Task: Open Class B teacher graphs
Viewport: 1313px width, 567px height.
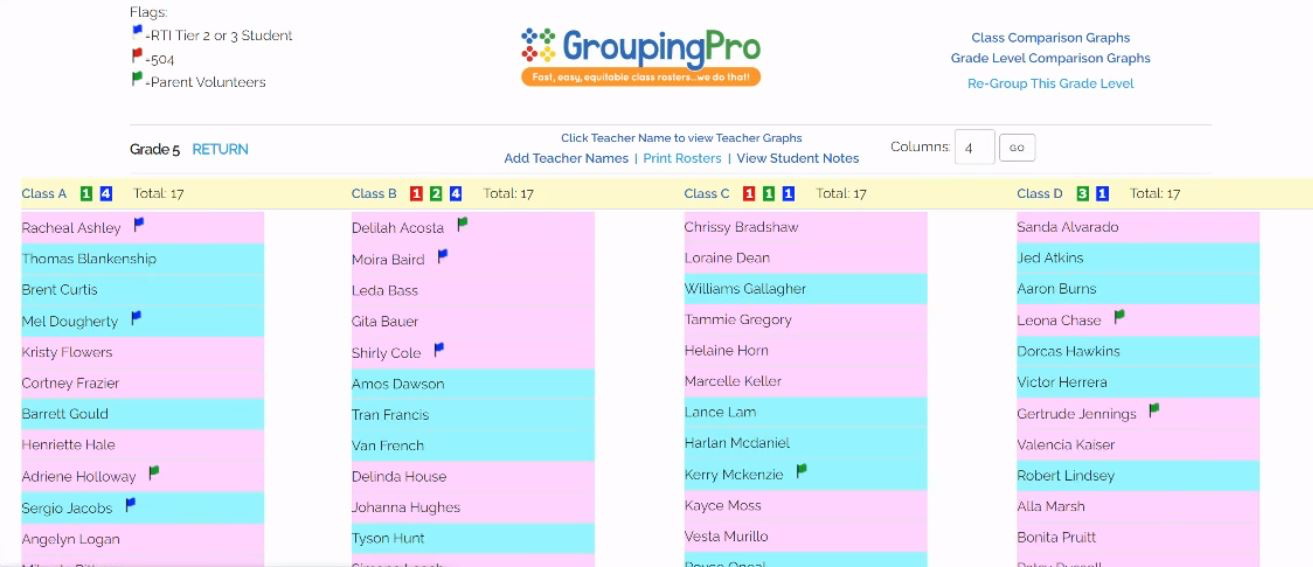Action: coord(374,194)
